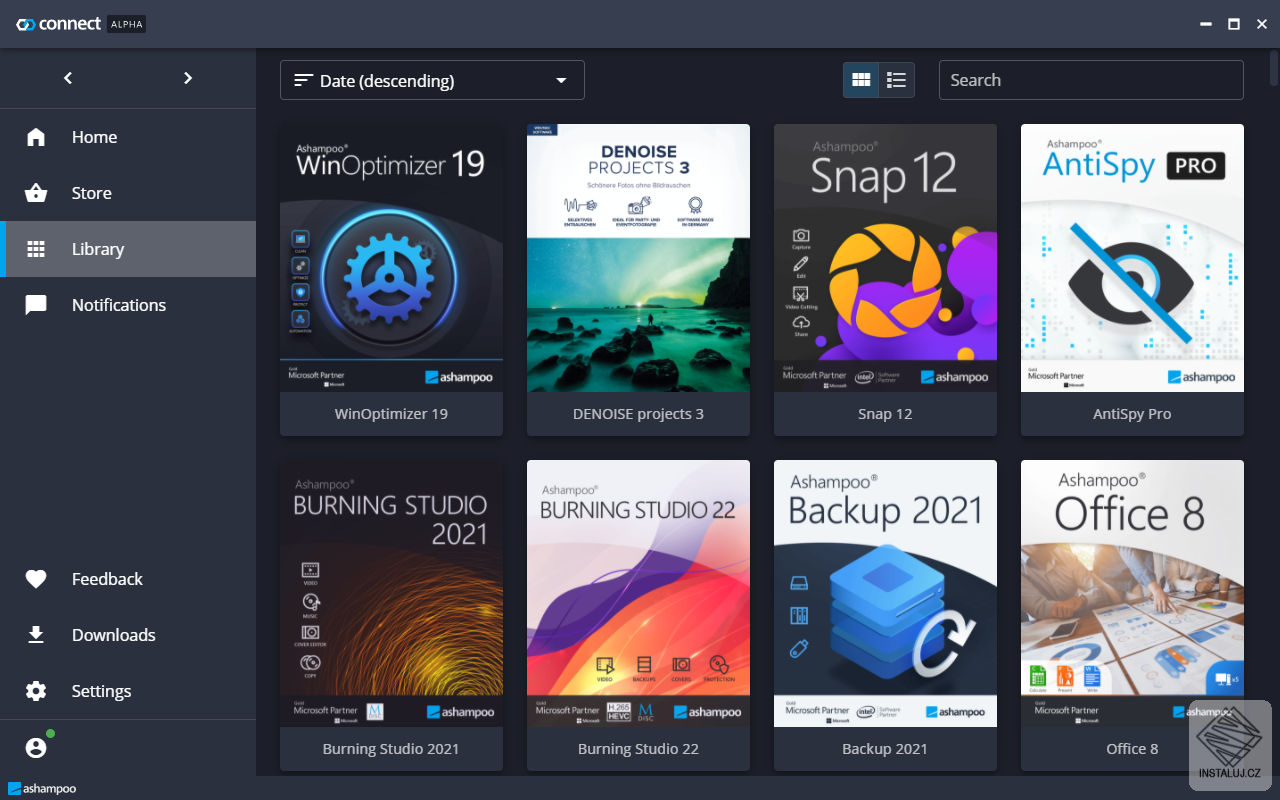The image size is (1280, 800).
Task: Click the Library grid icon in sidebar
Action: (36, 249)
